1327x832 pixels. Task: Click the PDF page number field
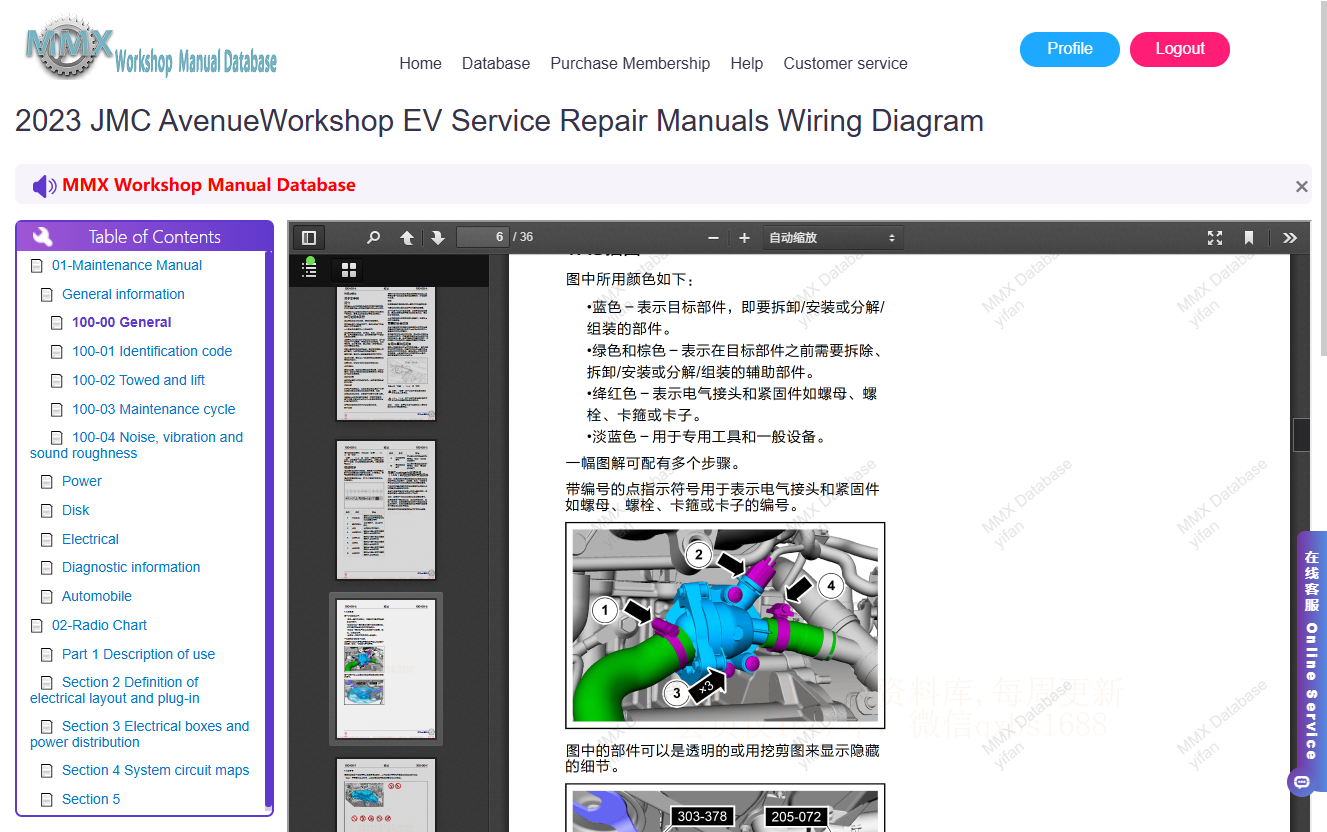pyautogui.click(x=483, y=238)
